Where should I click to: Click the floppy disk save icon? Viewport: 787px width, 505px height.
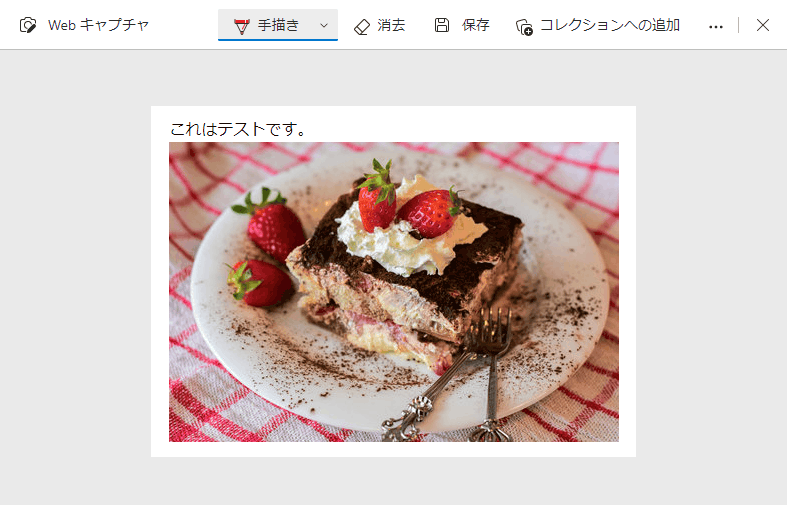442,25
